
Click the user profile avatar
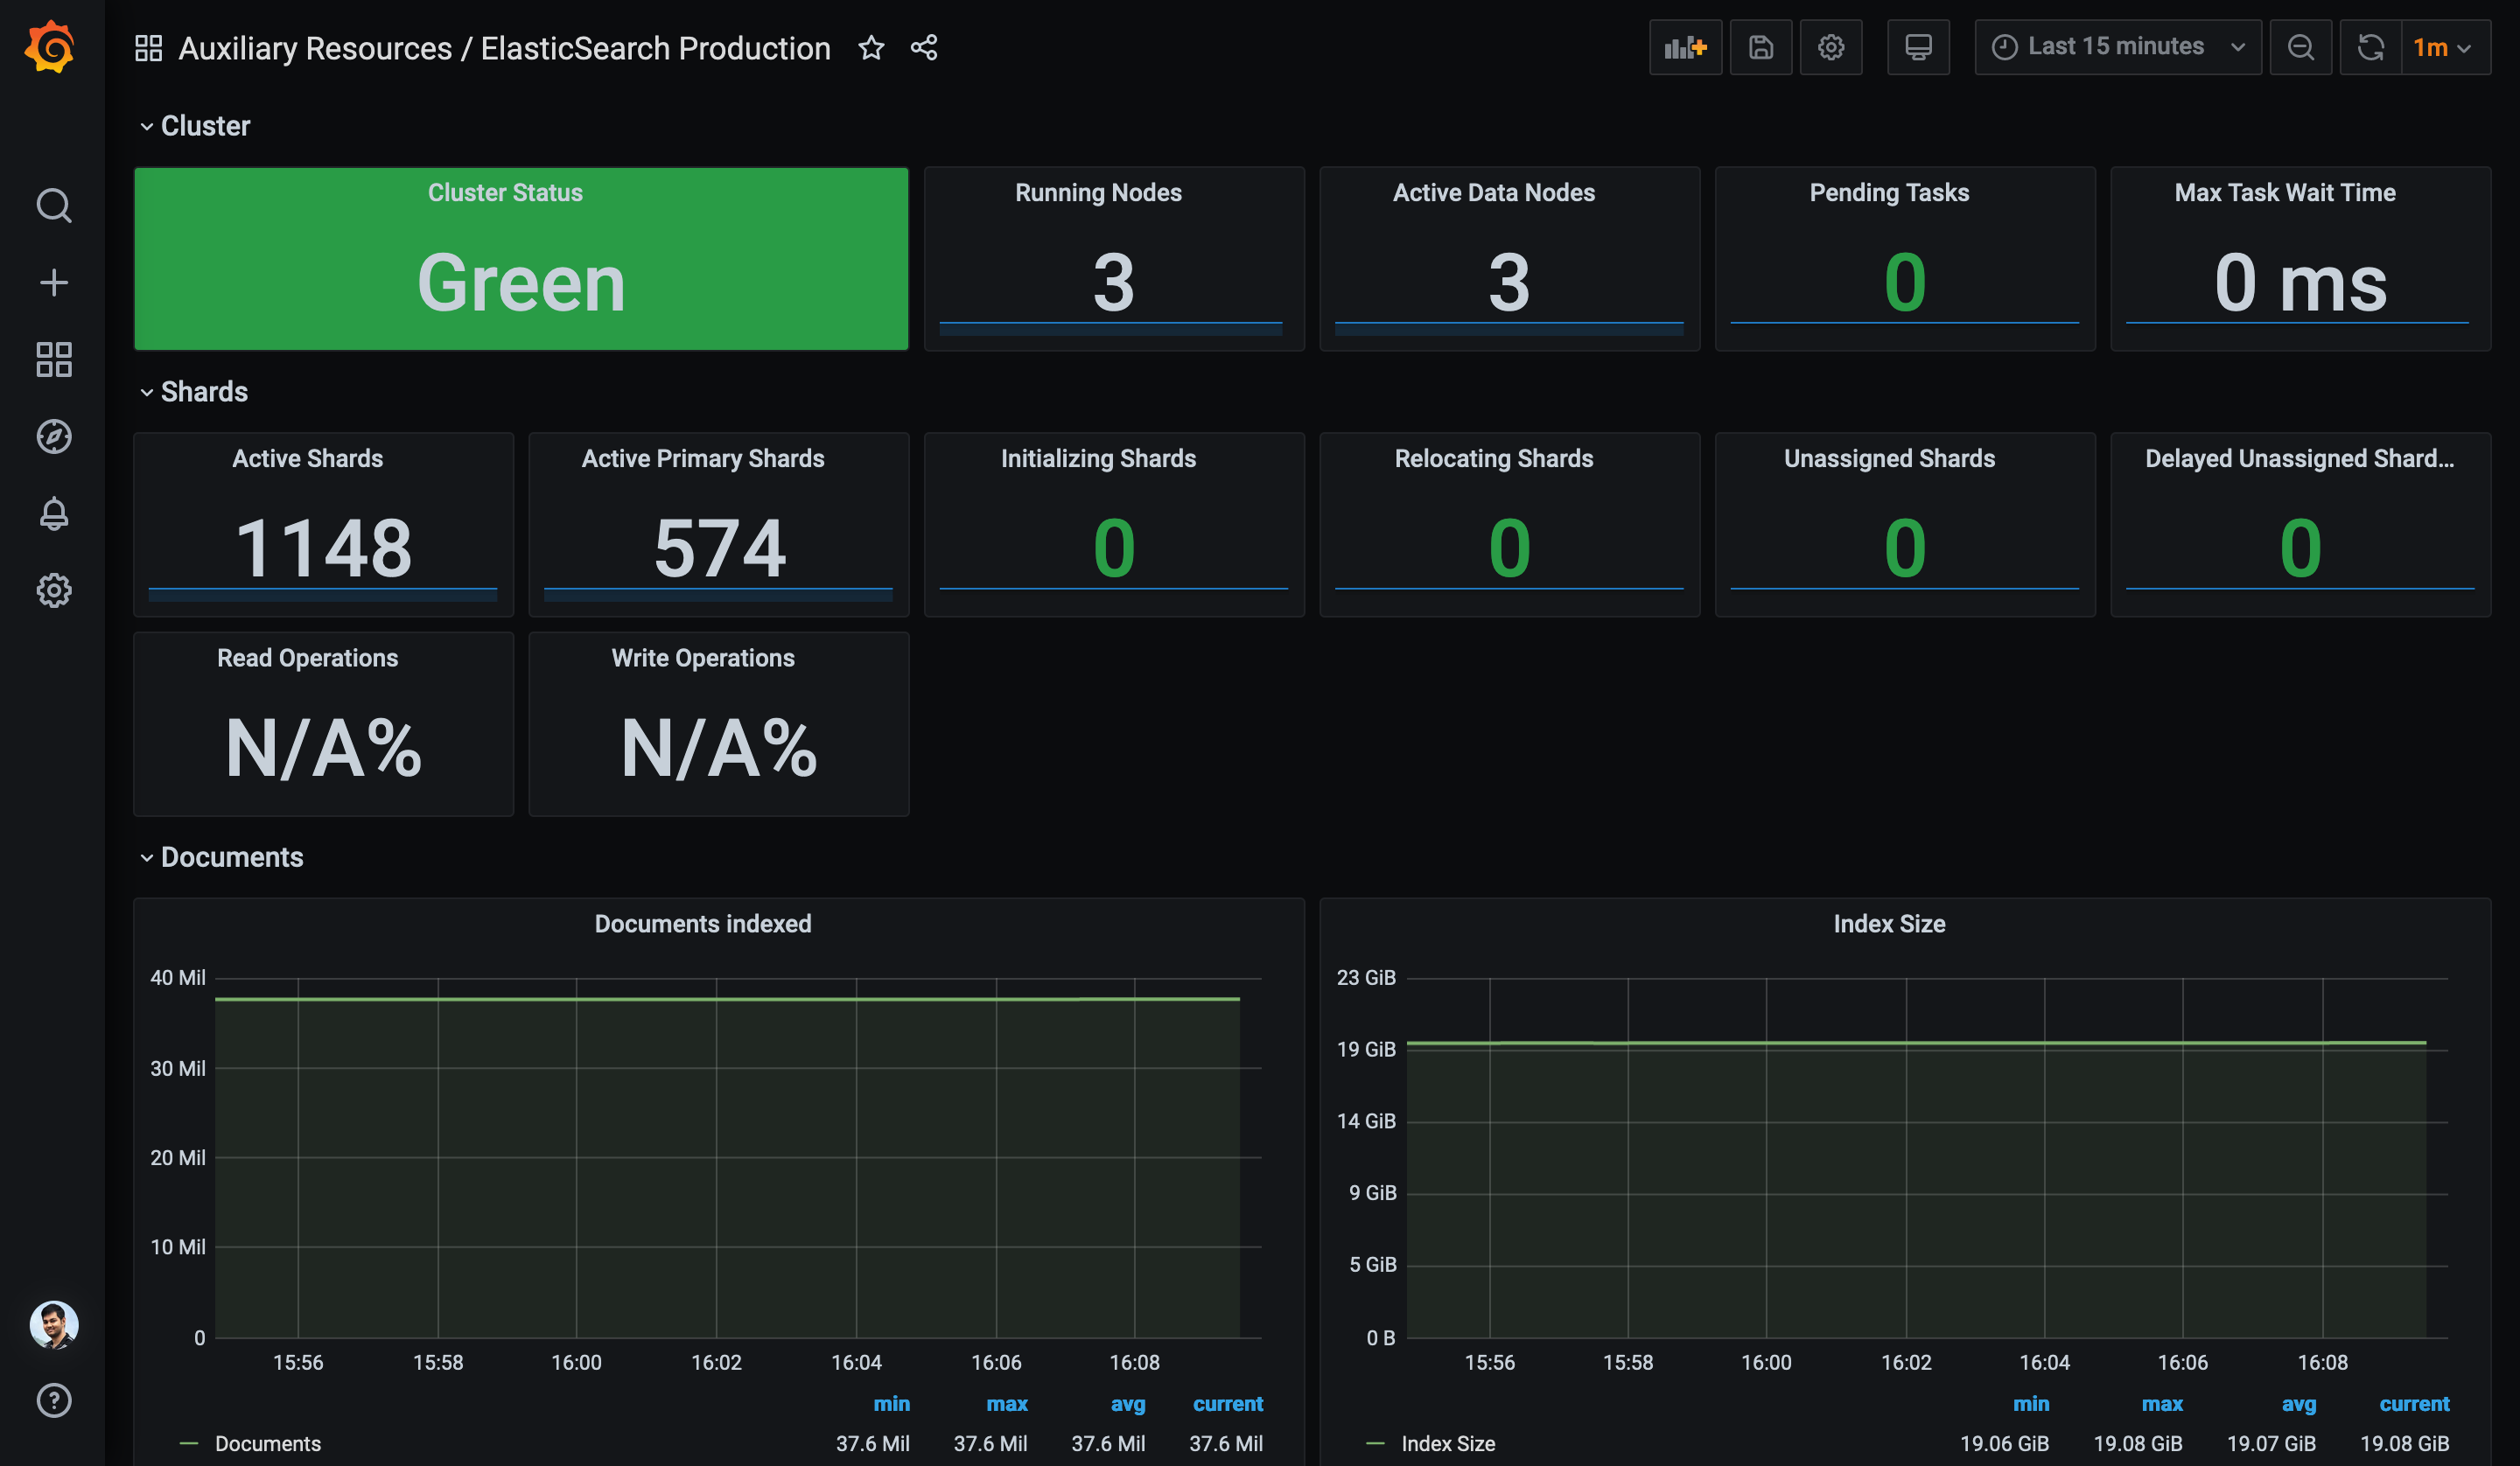pos(54,1324)
